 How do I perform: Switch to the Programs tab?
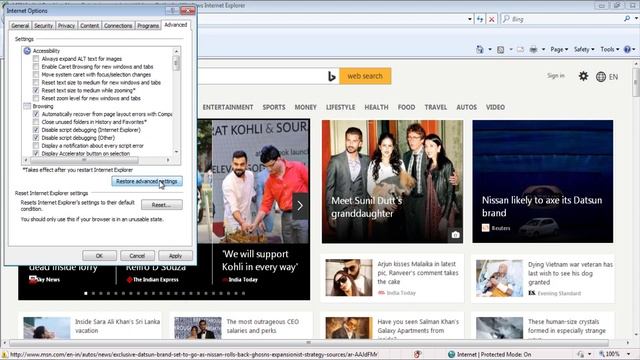(148, 25)
